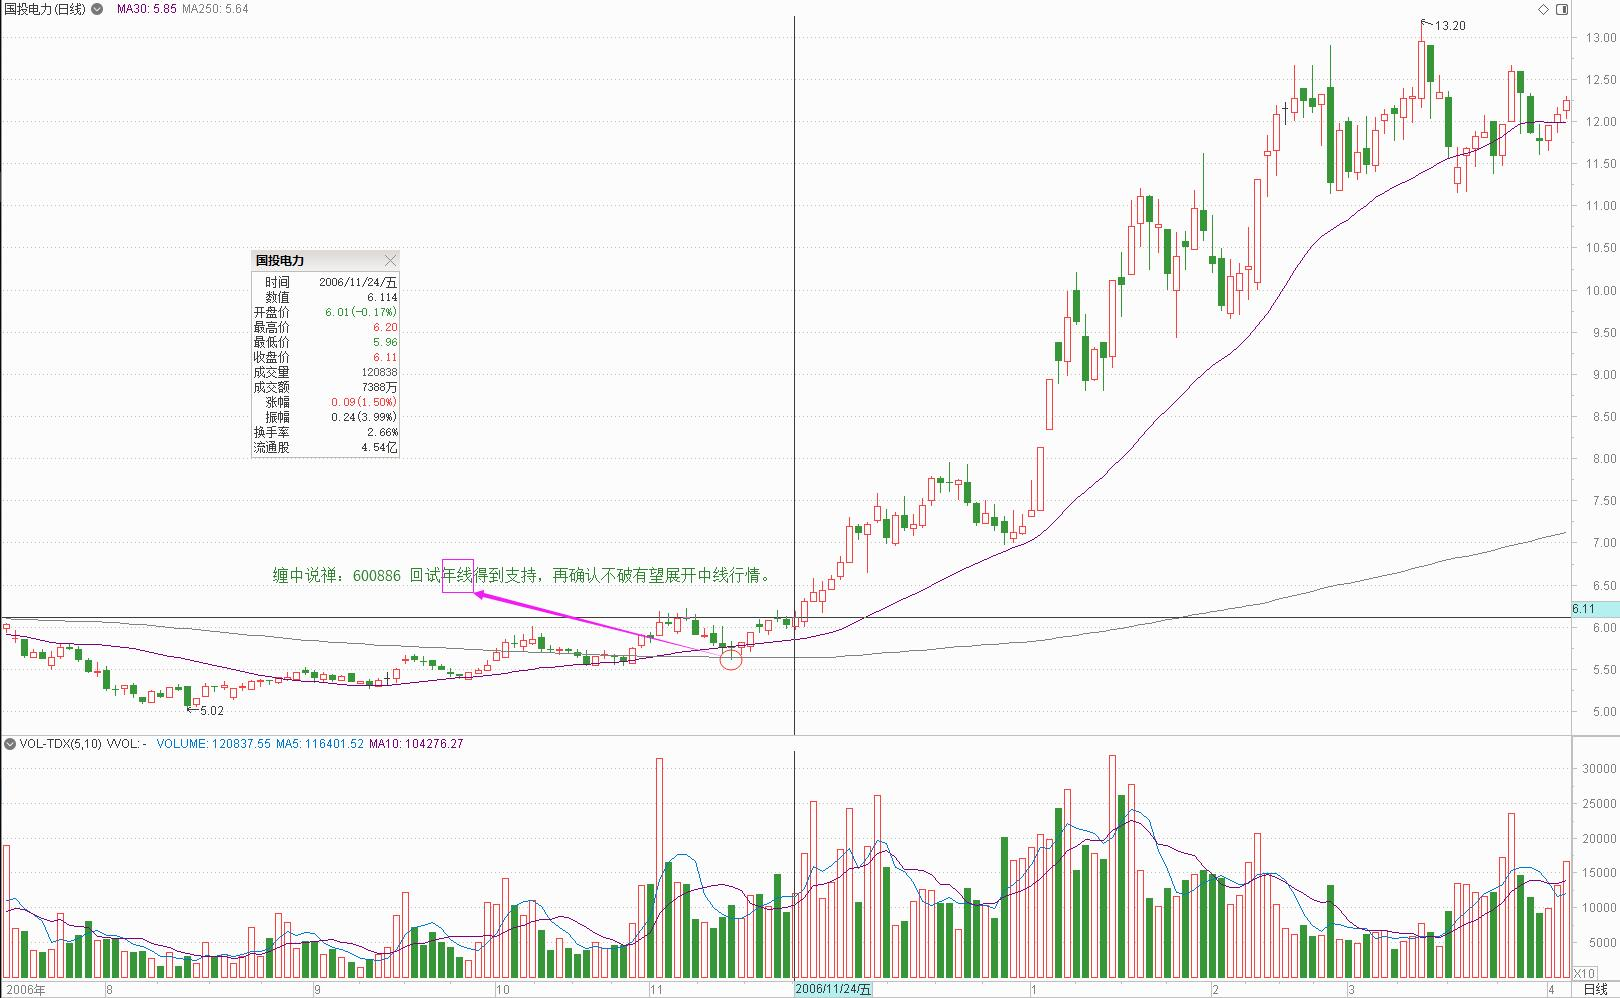Click the X10 volume scale label
The width and height of the screenshot is (1620, 998).
coord(1584,973)
